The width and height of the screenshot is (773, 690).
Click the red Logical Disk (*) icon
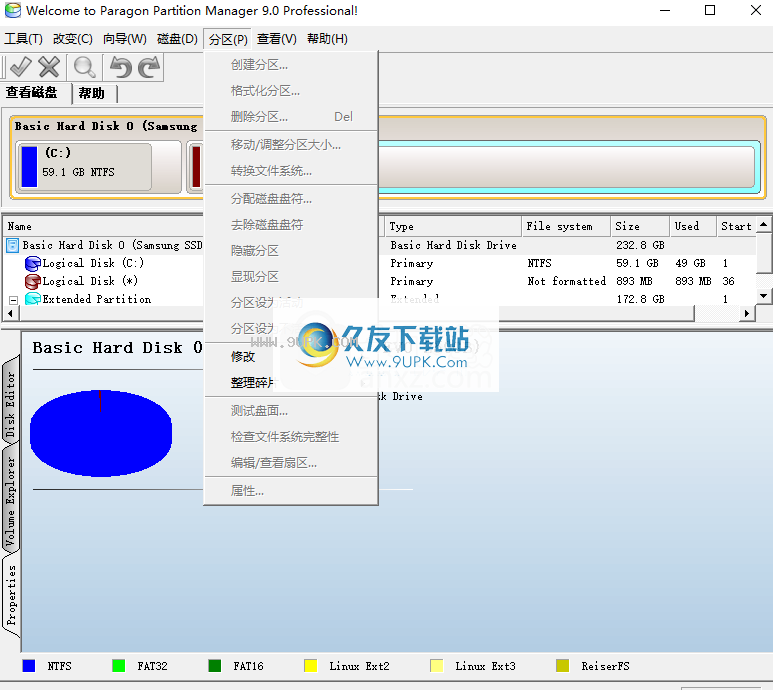click(33, 281)
